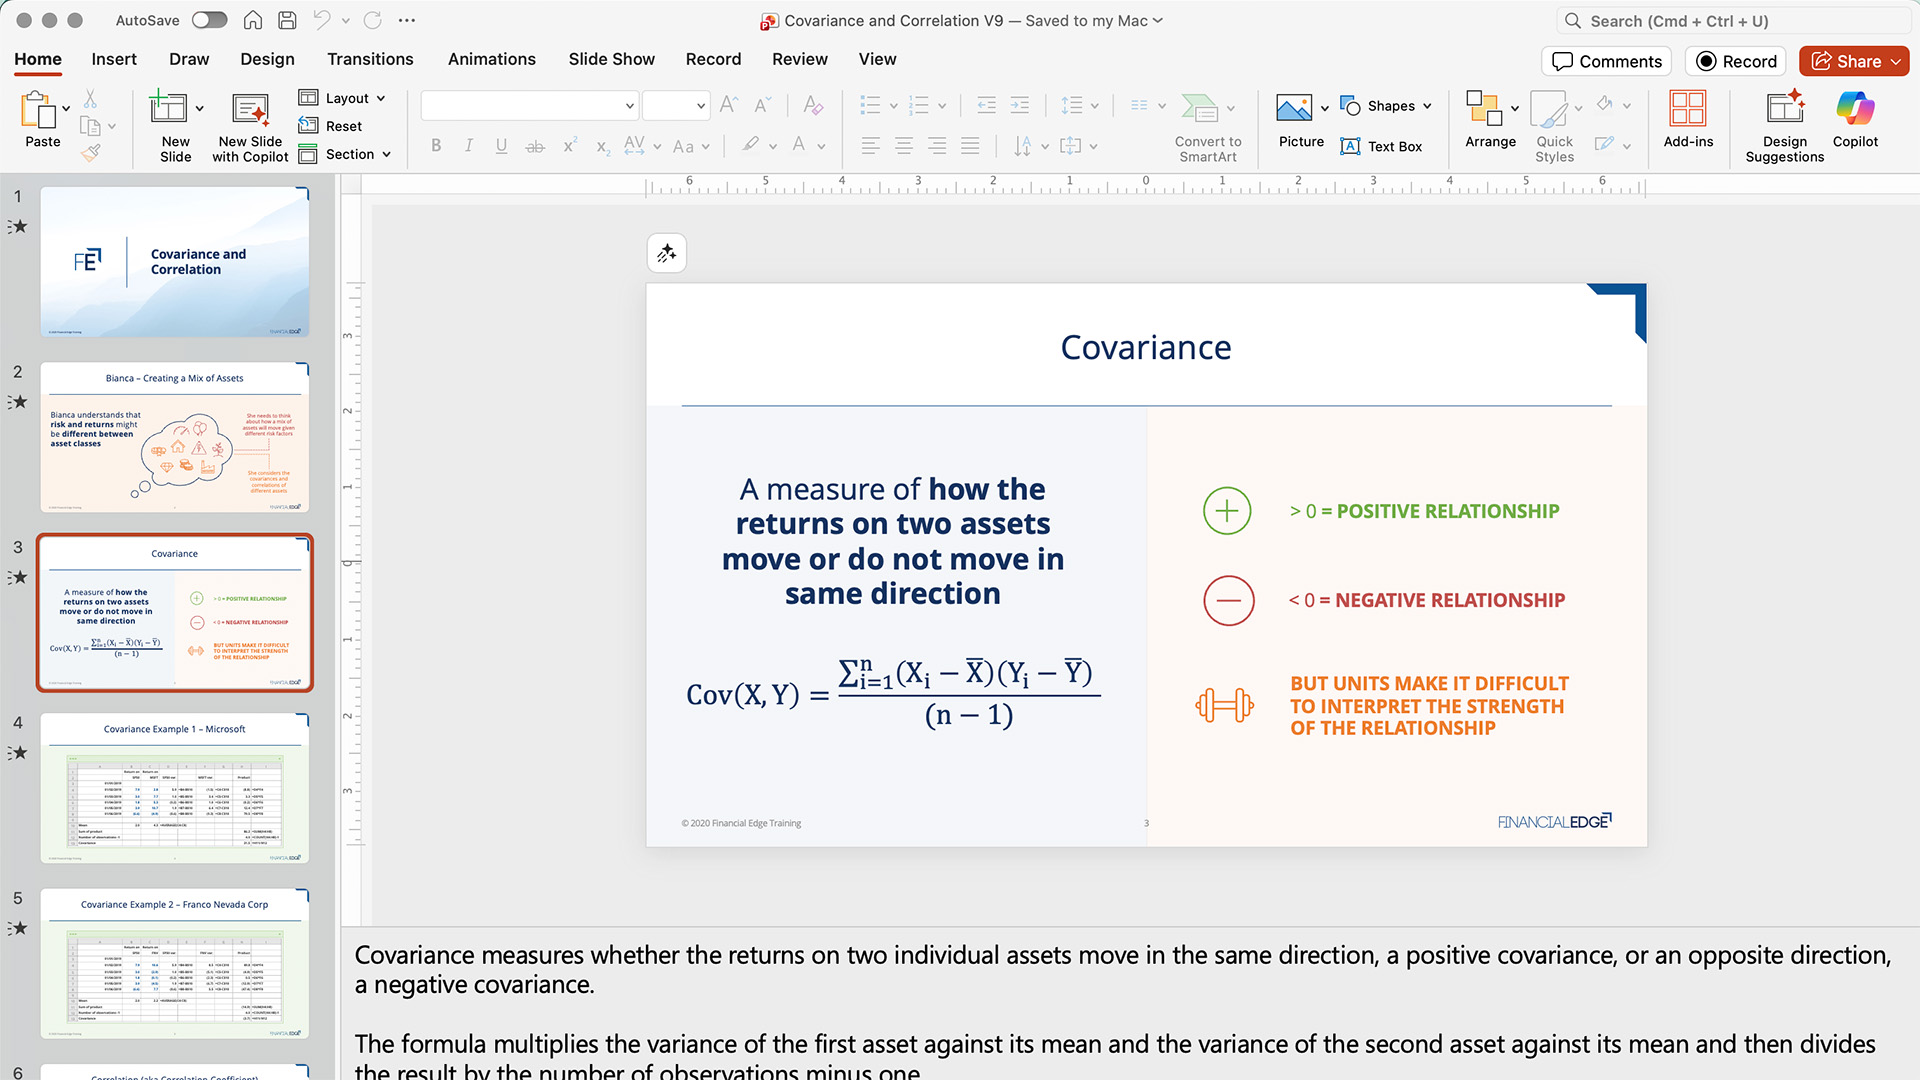Click the New Slide icon
Image resolution: width=1920 pixels, height=1080 pixels.
pos(168,108)
